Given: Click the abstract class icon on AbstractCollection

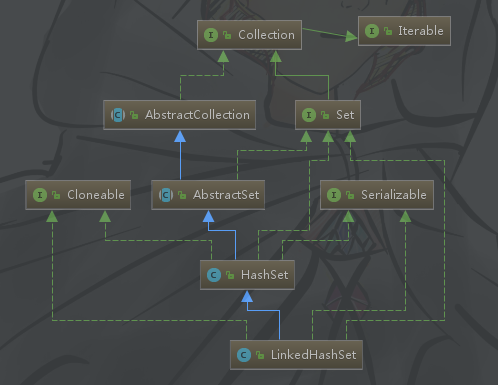Looking at the screenshot, I should click(118, 115).
